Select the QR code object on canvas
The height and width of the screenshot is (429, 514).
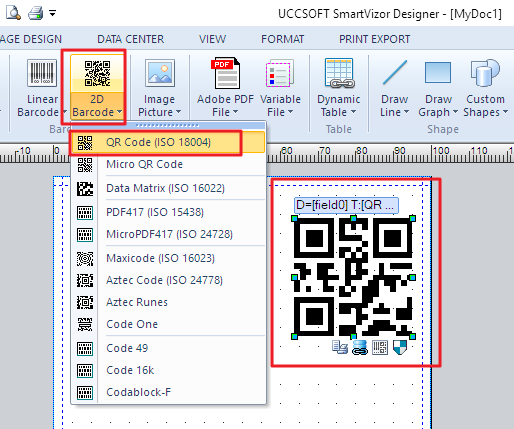353,277
